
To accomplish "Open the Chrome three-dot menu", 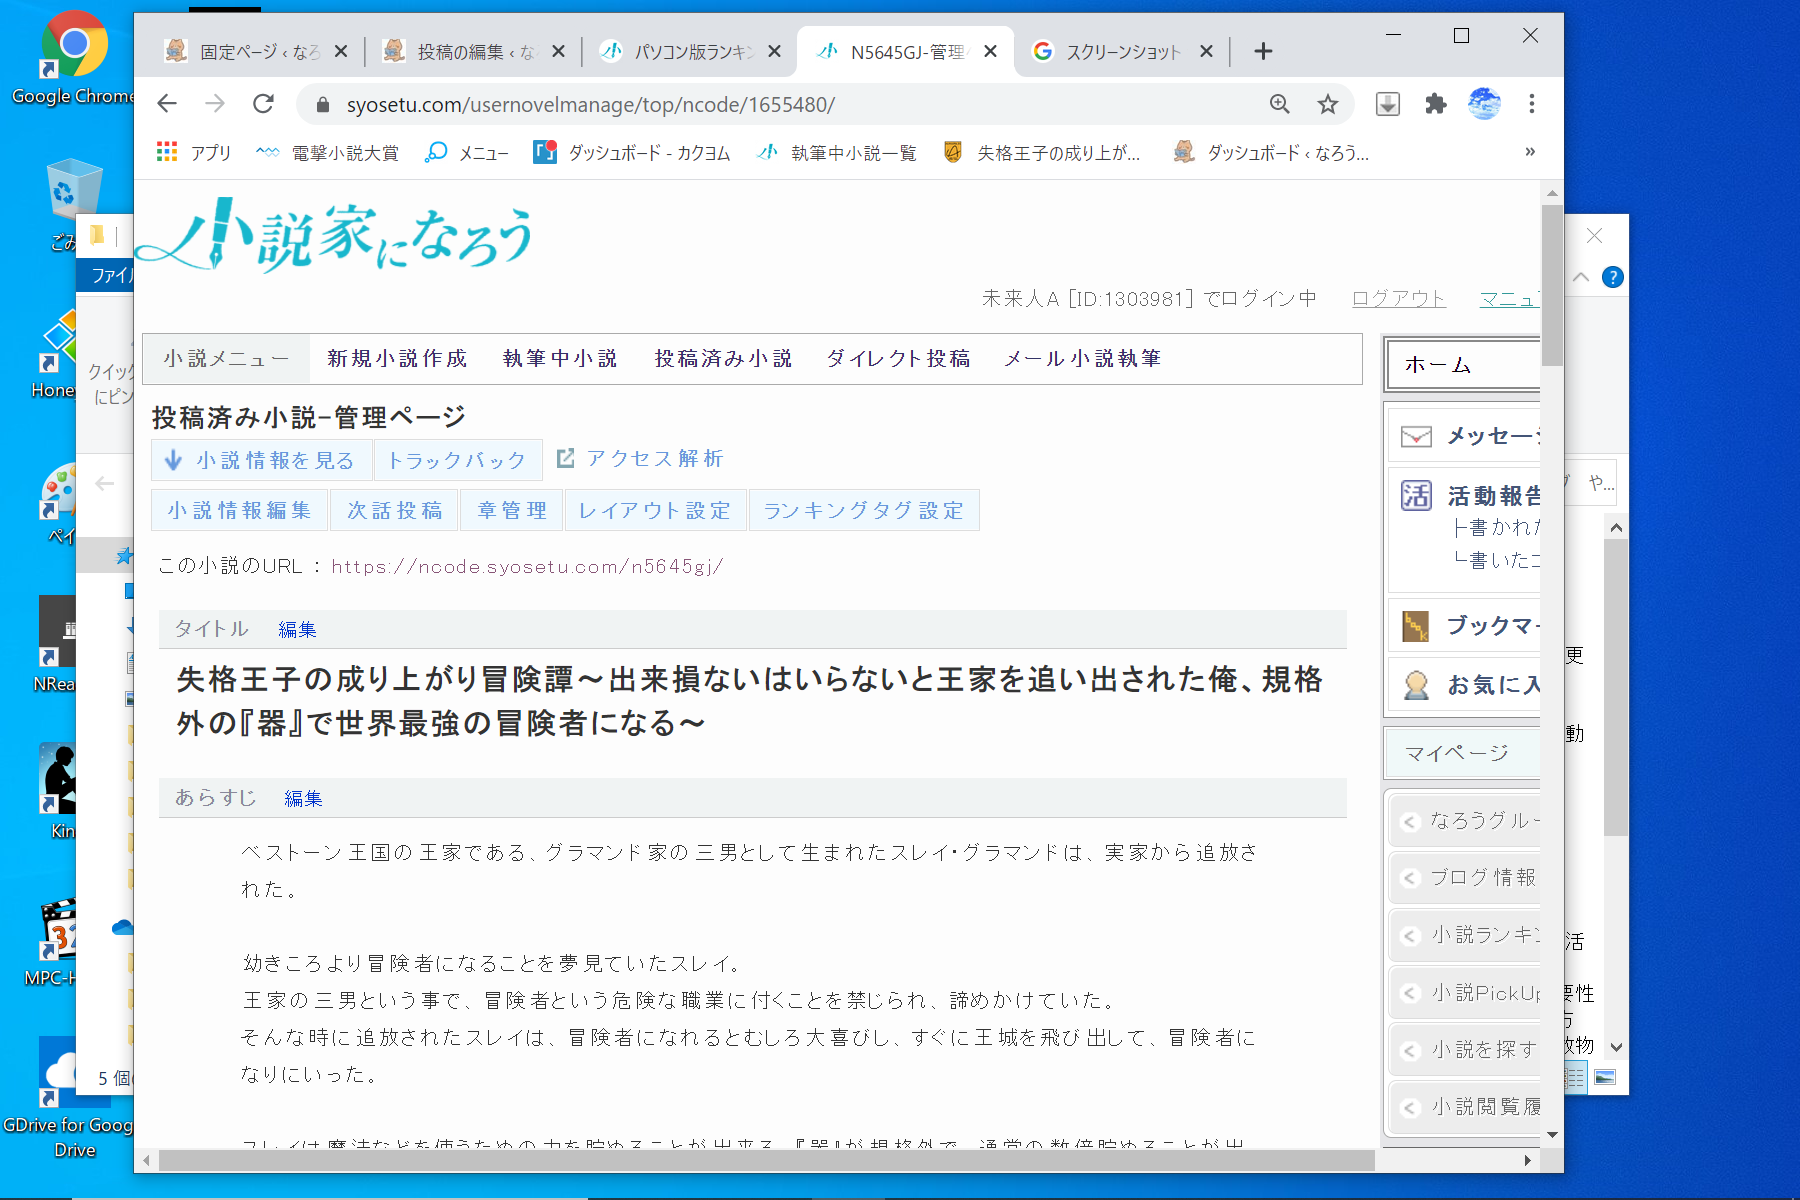I will click(1531, 104).
